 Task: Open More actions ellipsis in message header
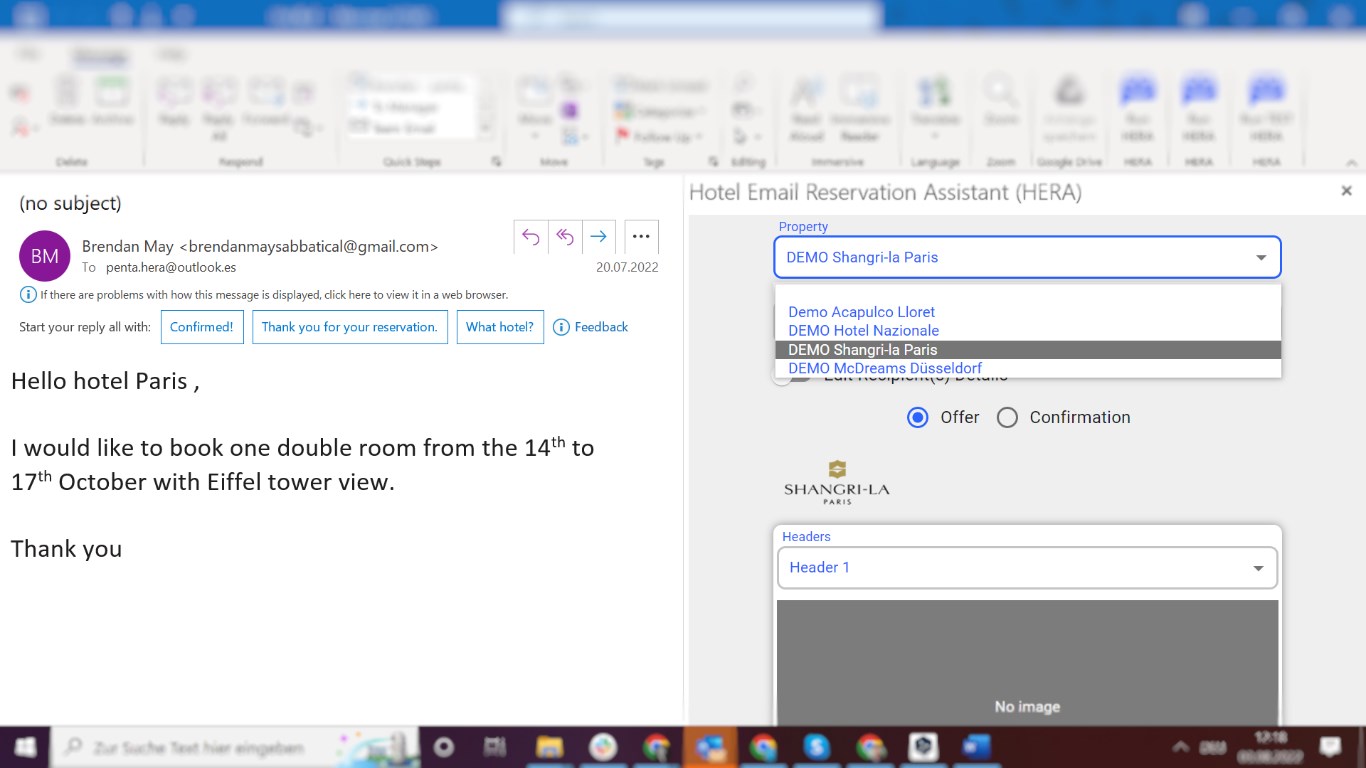[641, 237]
